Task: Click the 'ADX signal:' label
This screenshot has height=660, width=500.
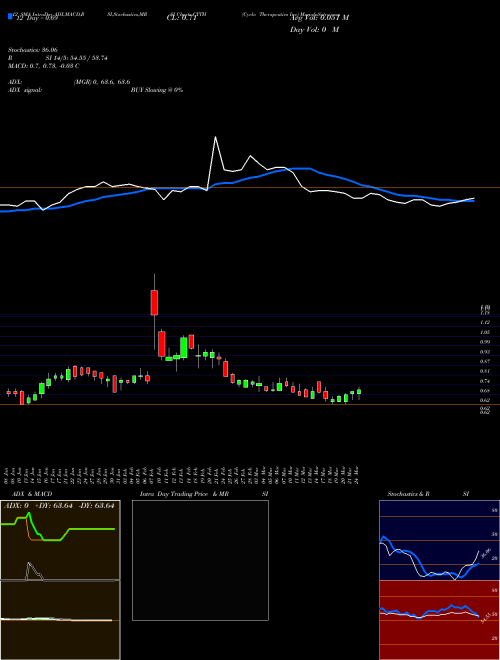Action: [x=24, y=90]
